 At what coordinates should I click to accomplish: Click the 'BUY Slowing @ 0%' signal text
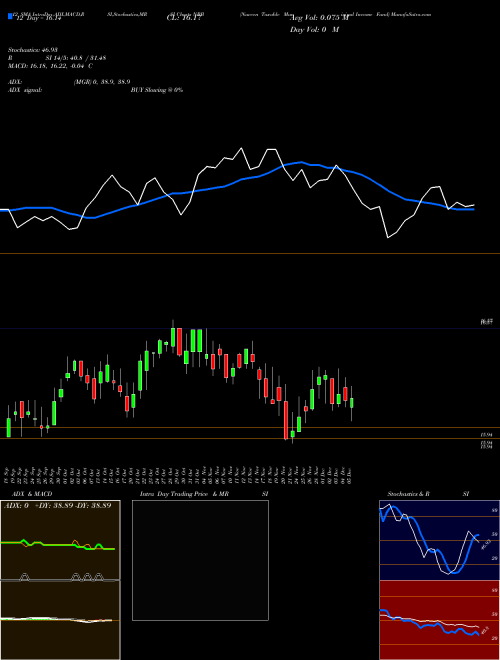point(157,90)
